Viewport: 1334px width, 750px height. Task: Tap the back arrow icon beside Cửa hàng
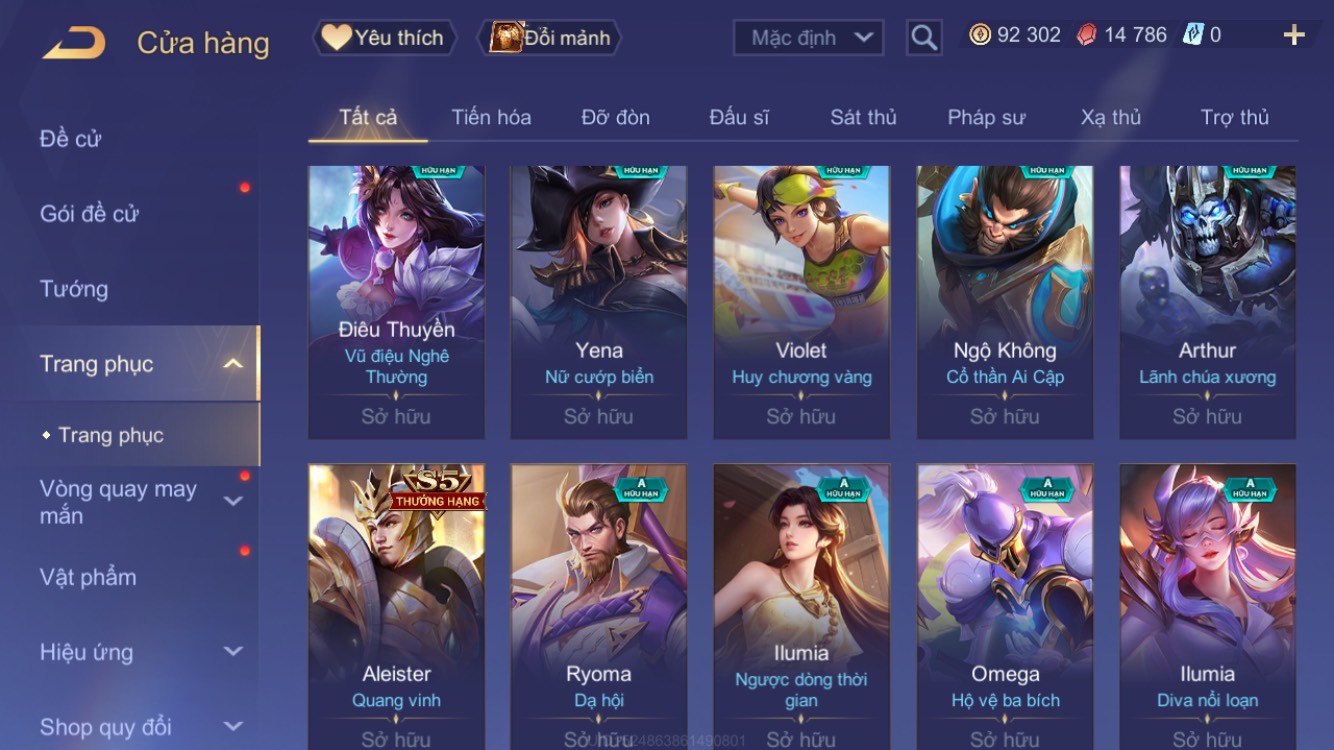tap(73, 43)
